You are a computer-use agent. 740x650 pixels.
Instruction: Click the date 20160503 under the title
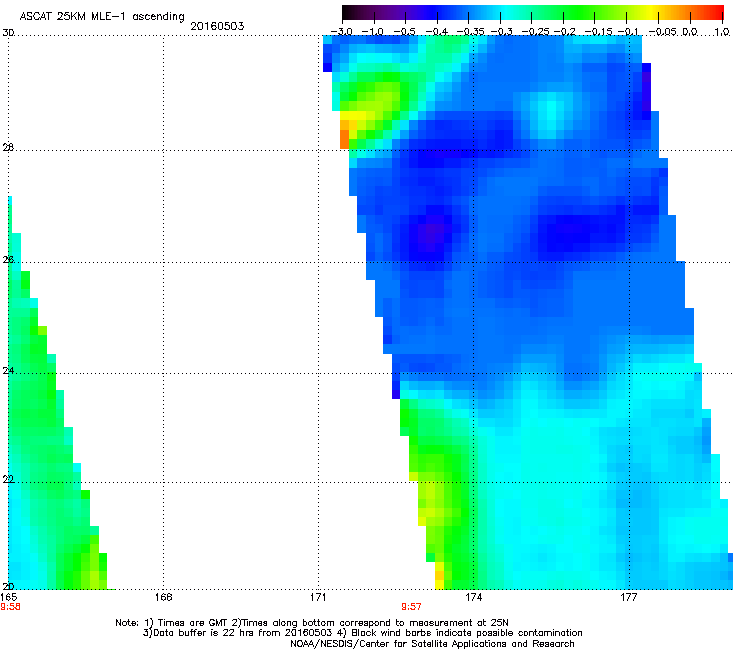pos(217,26)
